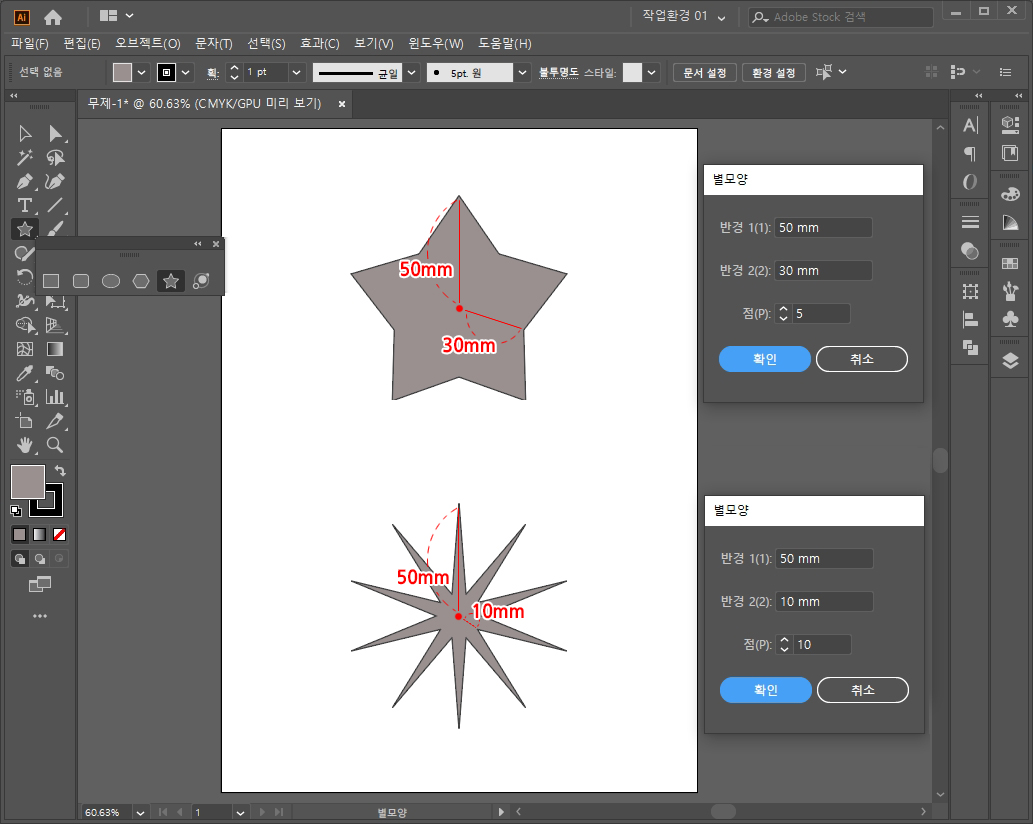Select the Selection tool arrow
The height and width of the screenshot is (824, 1033).
tap(25, 134)
